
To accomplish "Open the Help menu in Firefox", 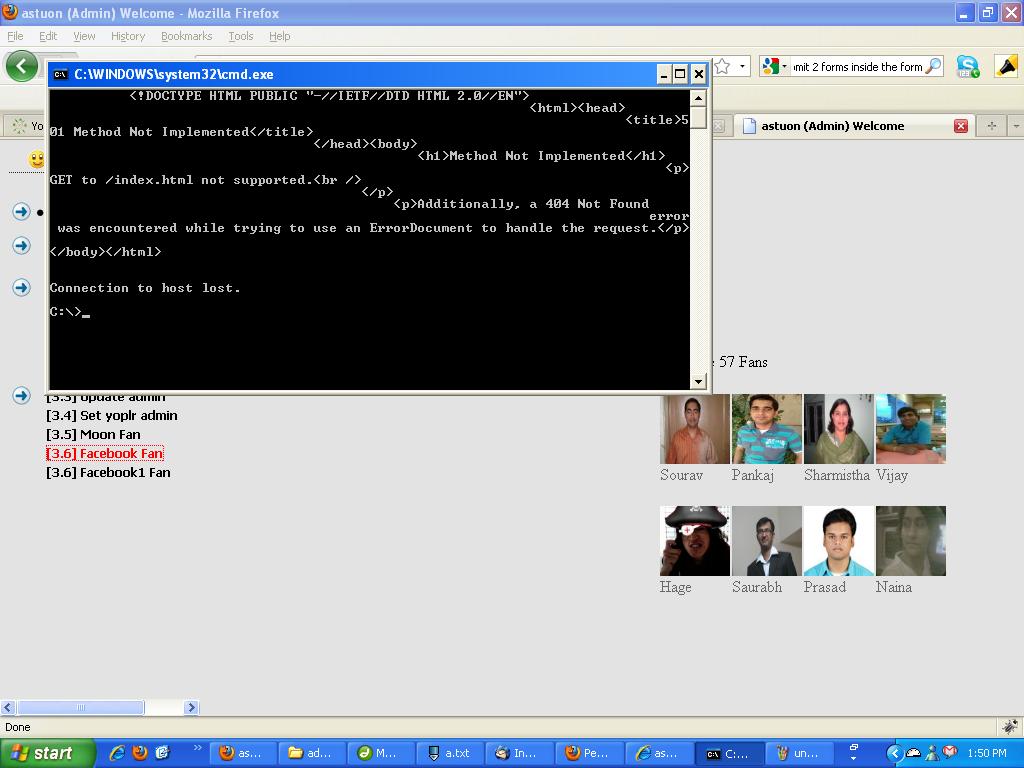I will (280, 36).
